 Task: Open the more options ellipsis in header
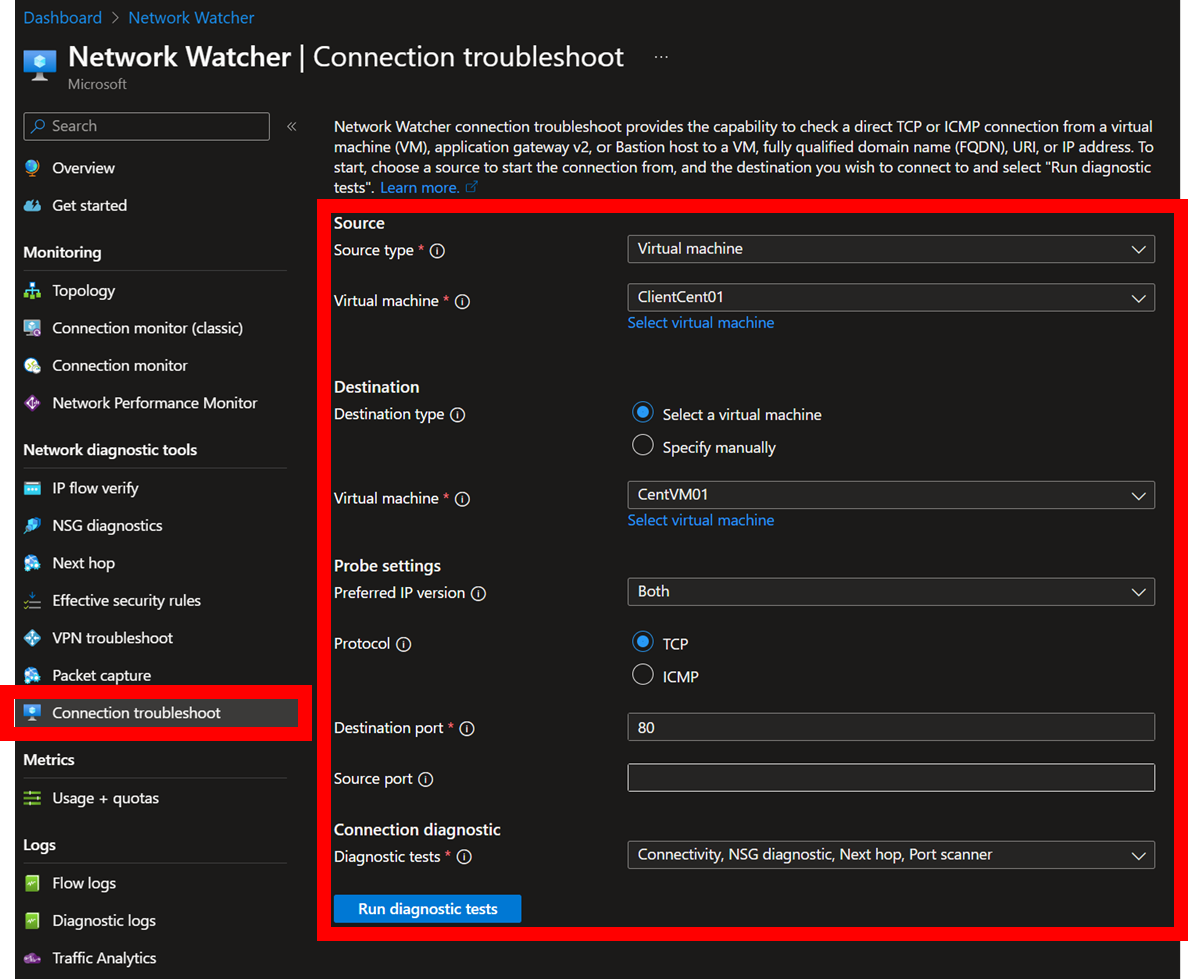661,57
